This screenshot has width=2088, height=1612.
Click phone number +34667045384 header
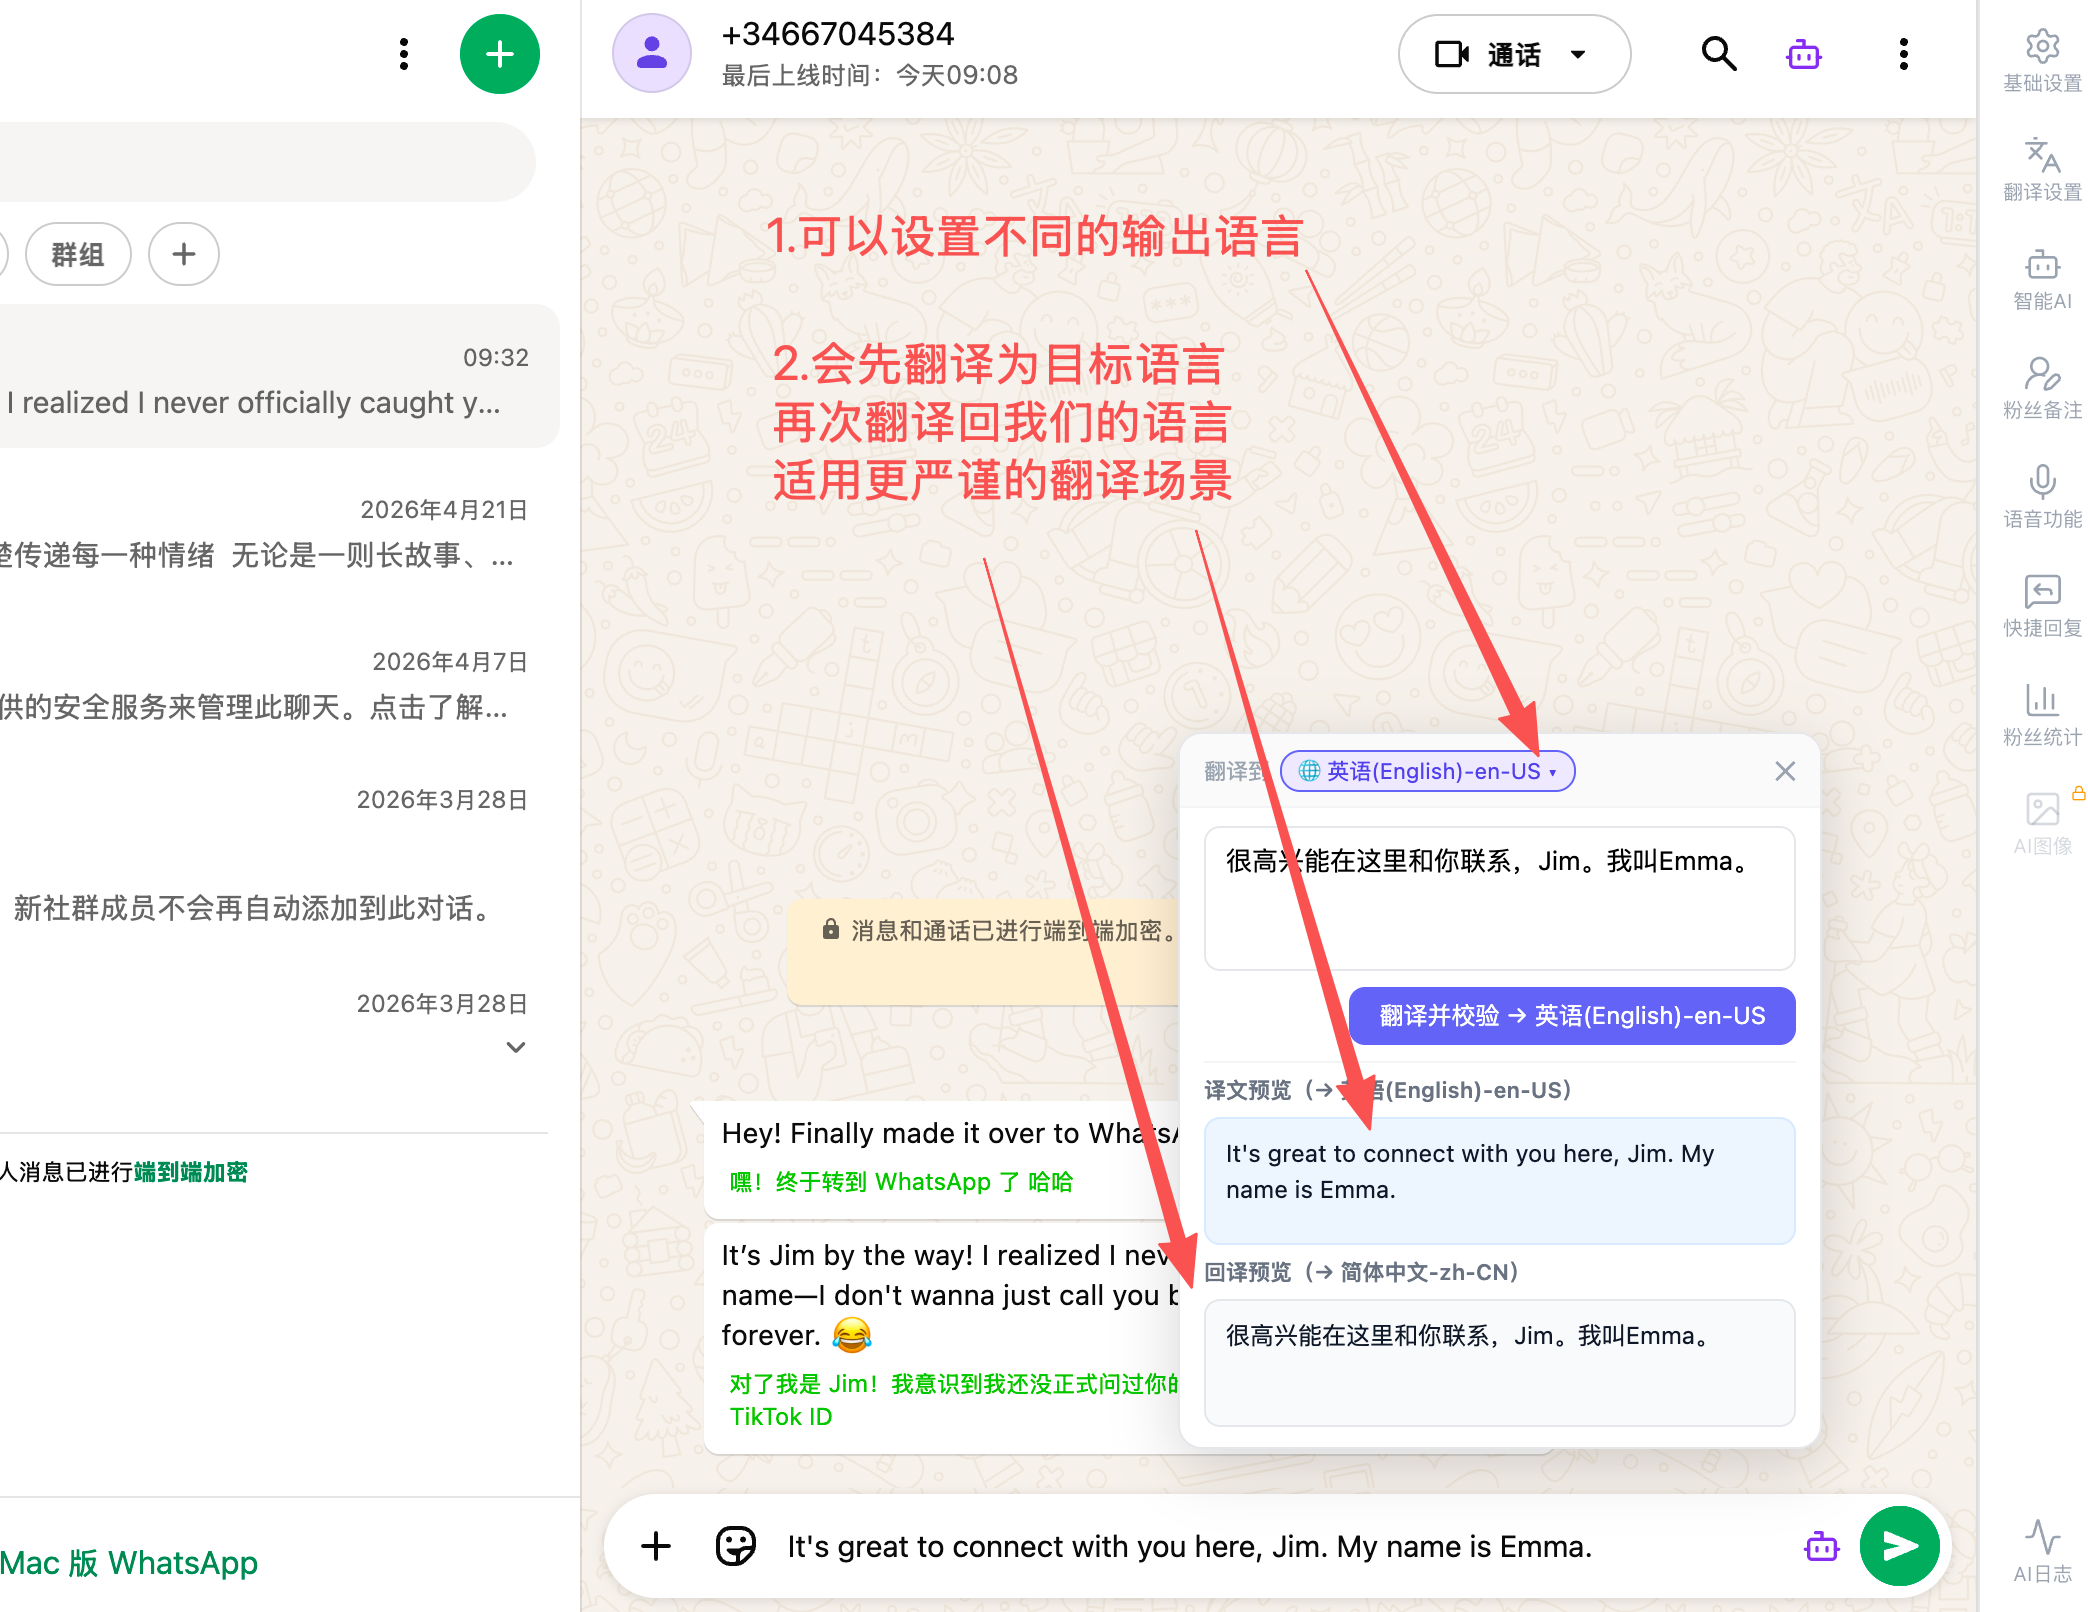tap(838, 34)
